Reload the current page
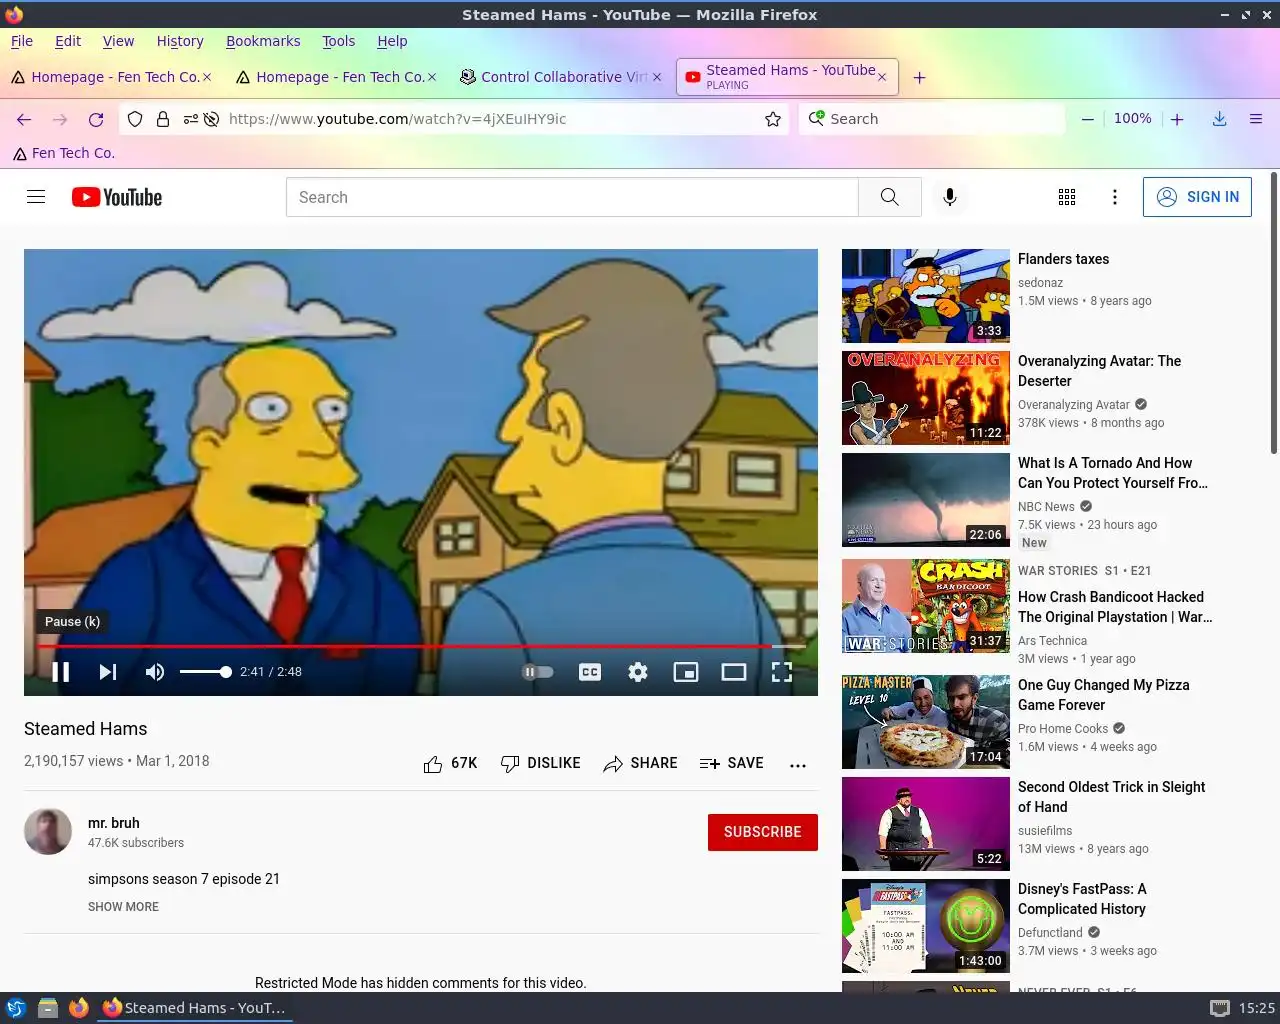1280x1024 pixels. tap(96, 119)
